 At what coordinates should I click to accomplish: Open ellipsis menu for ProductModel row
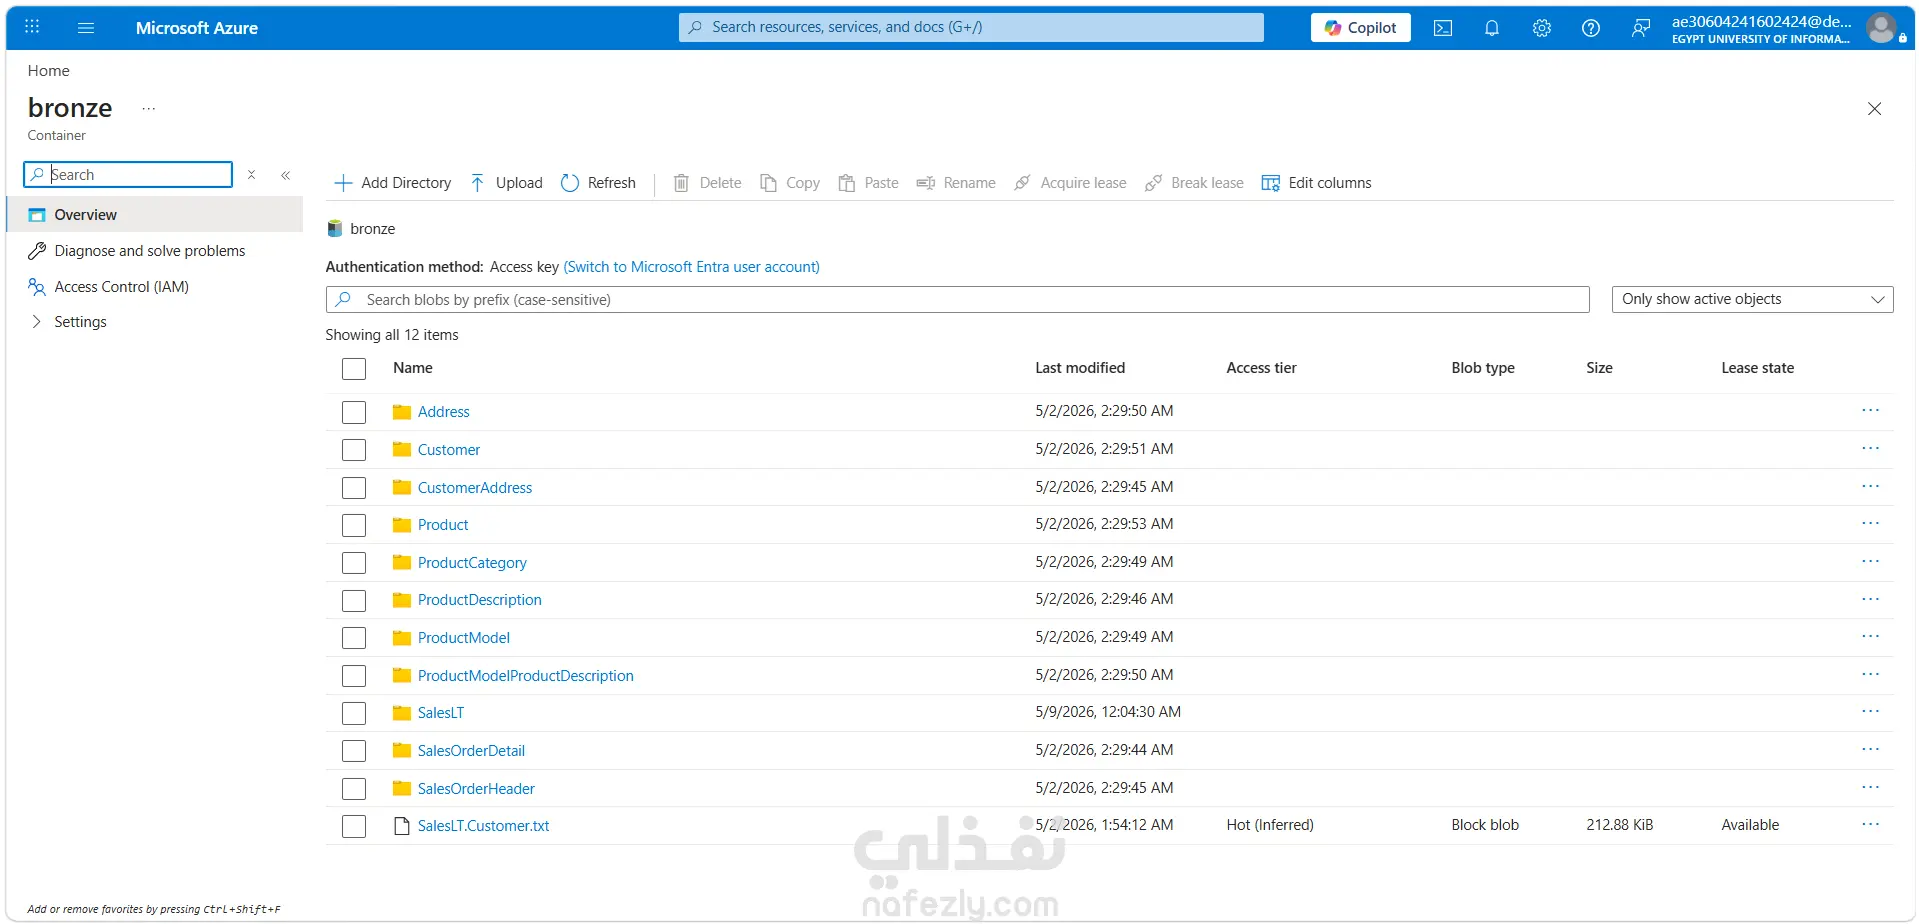click(1870, 637)
